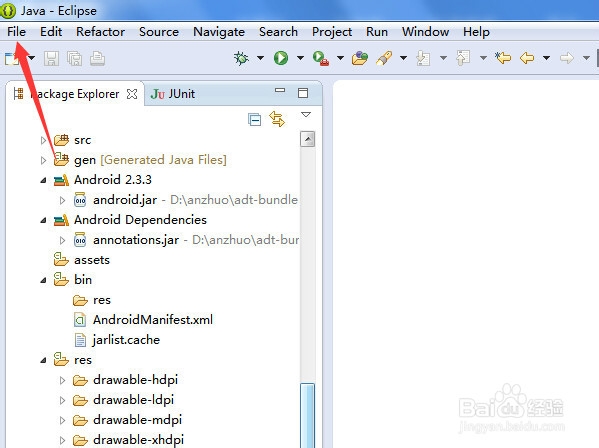Select AndroidManifest.xml in bin
The width and height of the screenshot is (599, 448).
[143, 320]
